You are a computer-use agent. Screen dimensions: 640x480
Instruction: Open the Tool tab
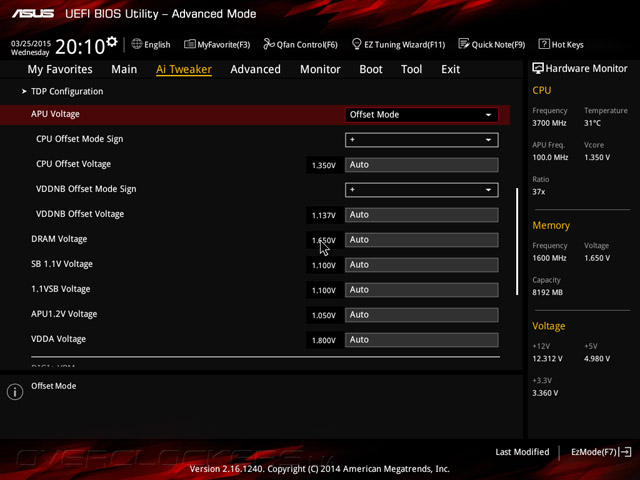click(x=411, y=69)
